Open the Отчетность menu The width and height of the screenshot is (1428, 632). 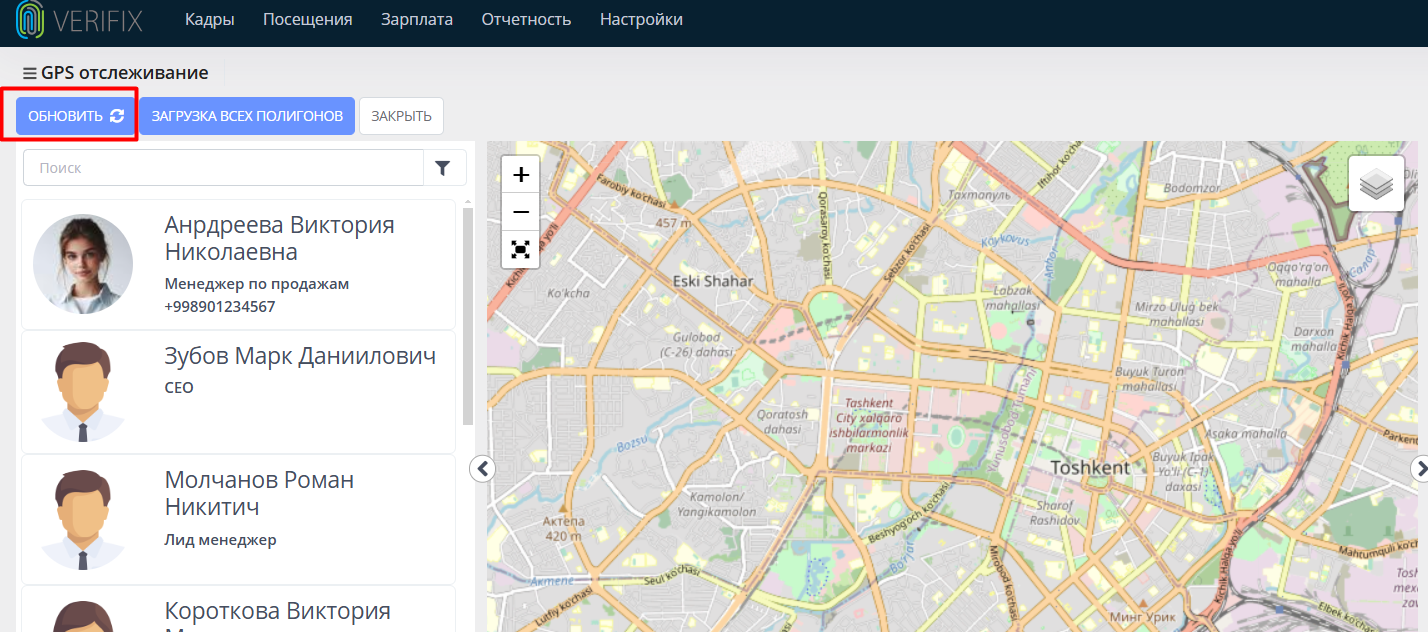526,20
